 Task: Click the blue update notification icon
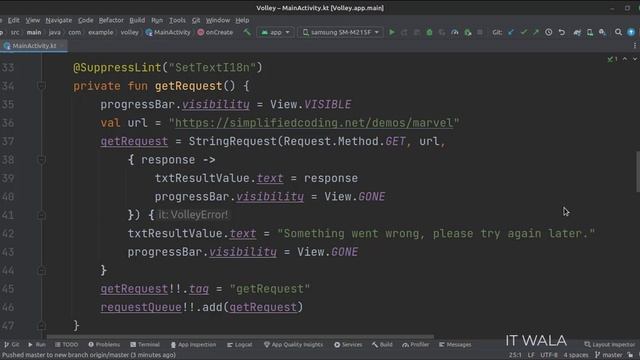coord(631,32)
